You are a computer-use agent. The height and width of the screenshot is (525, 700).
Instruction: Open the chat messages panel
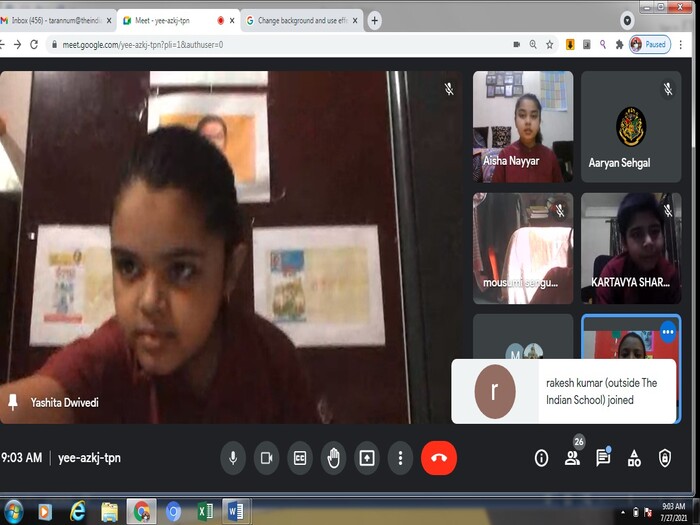[x=603, y=458]
